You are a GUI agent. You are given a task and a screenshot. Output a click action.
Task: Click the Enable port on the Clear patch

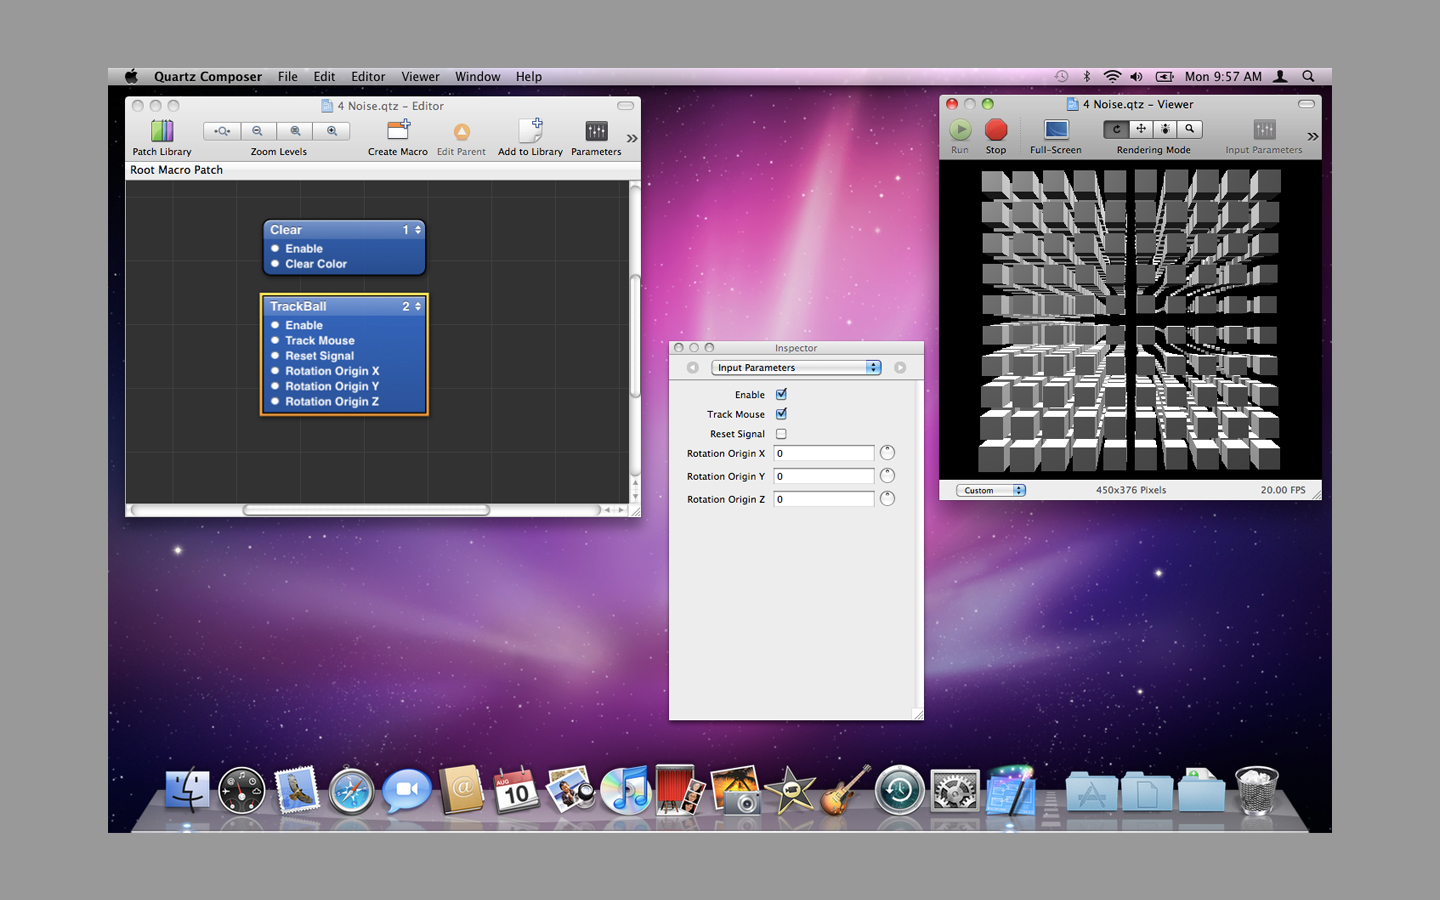275,249
